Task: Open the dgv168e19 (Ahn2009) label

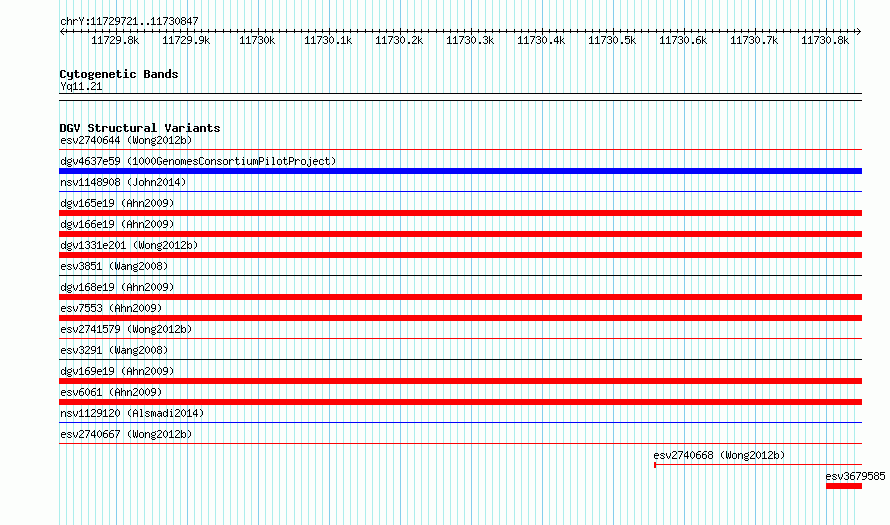Action: 117,287
